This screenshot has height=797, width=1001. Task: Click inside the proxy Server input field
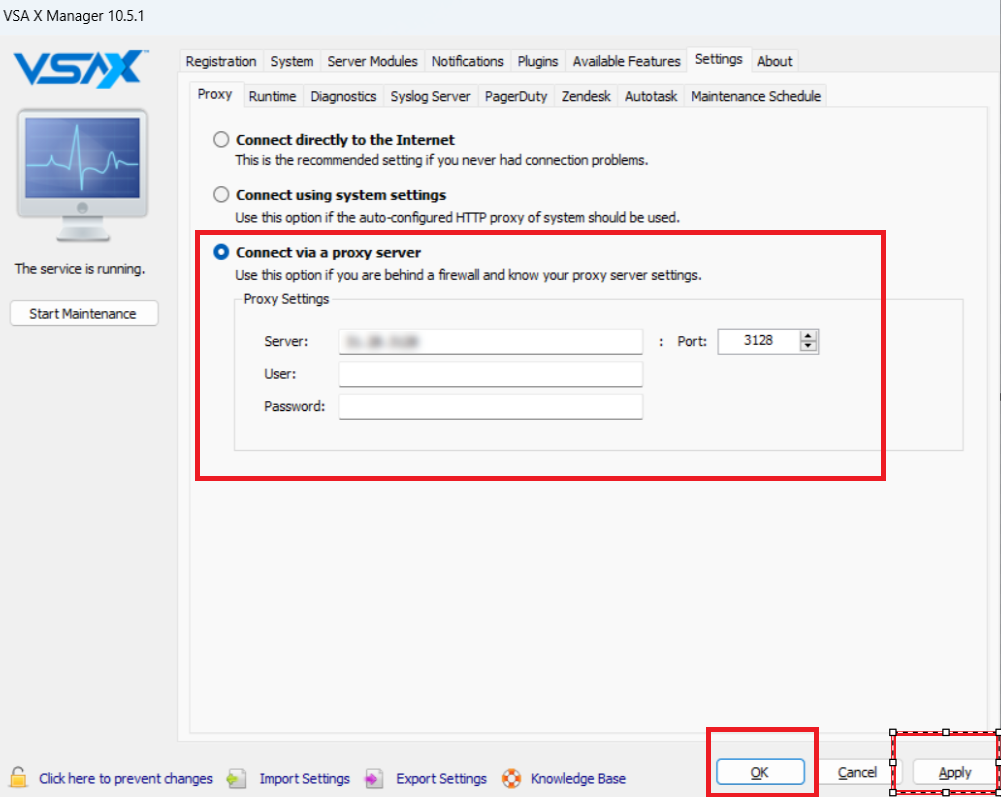(490, 341)
